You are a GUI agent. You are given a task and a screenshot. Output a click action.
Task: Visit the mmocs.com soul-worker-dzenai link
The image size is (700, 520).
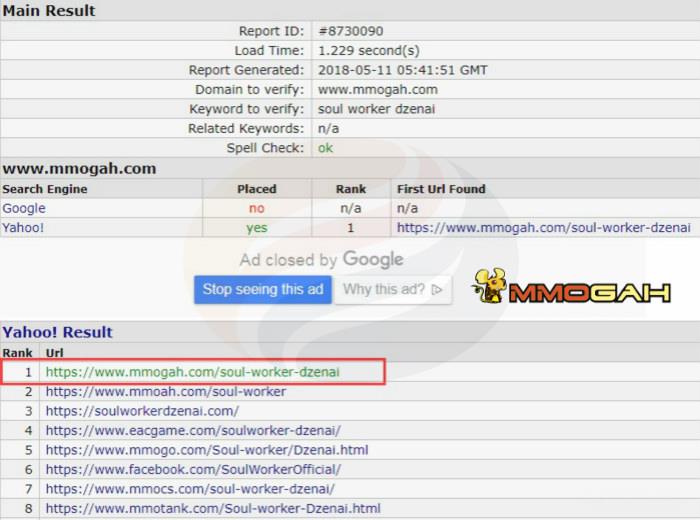point(190,489)
